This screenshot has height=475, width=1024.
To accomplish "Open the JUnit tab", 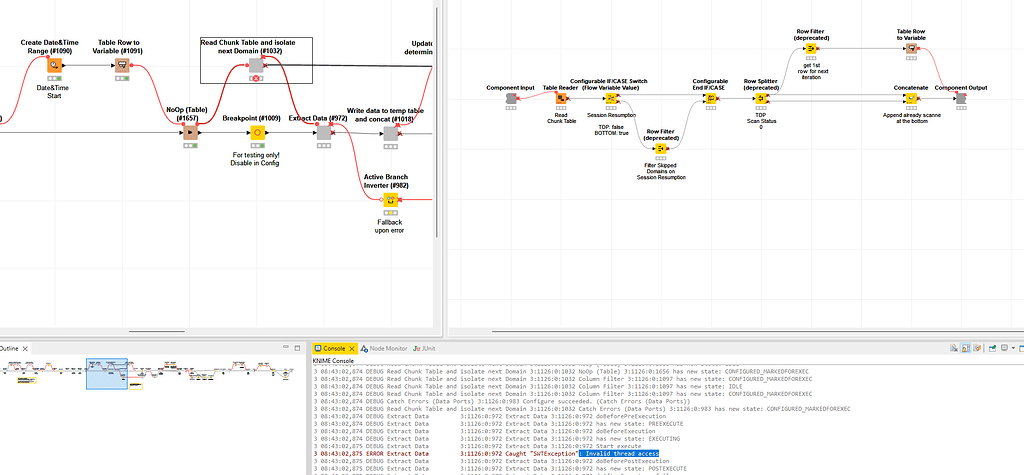I will pos(427,348).
